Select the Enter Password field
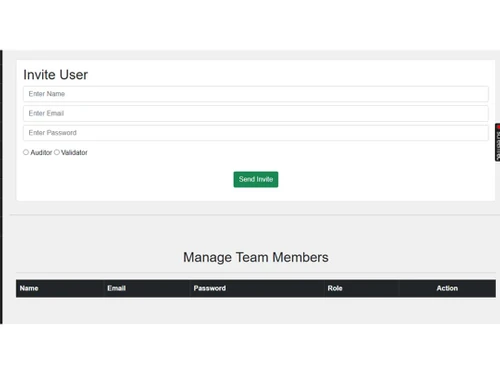This screenshot has height=375, width=500. click(x=256, y=133)
